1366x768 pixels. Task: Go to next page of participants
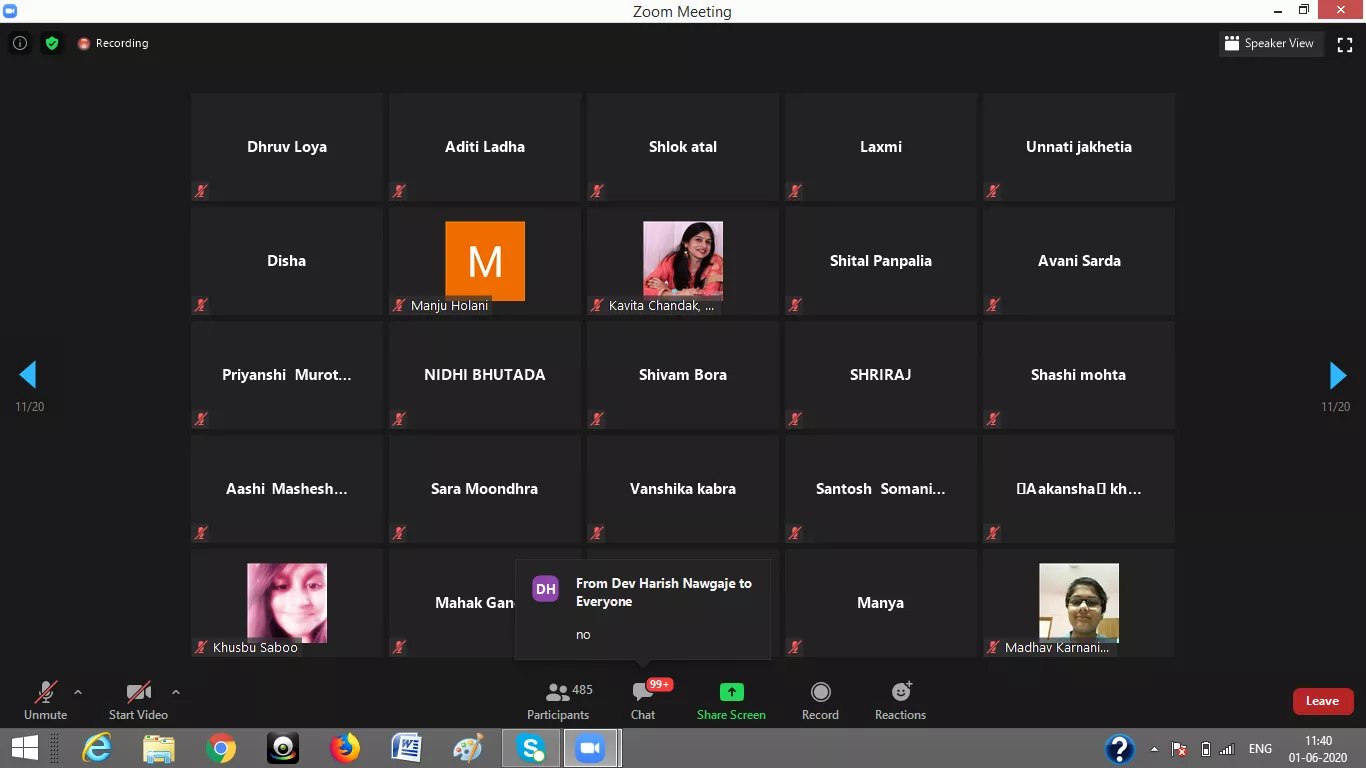(x=1337, y=375)
